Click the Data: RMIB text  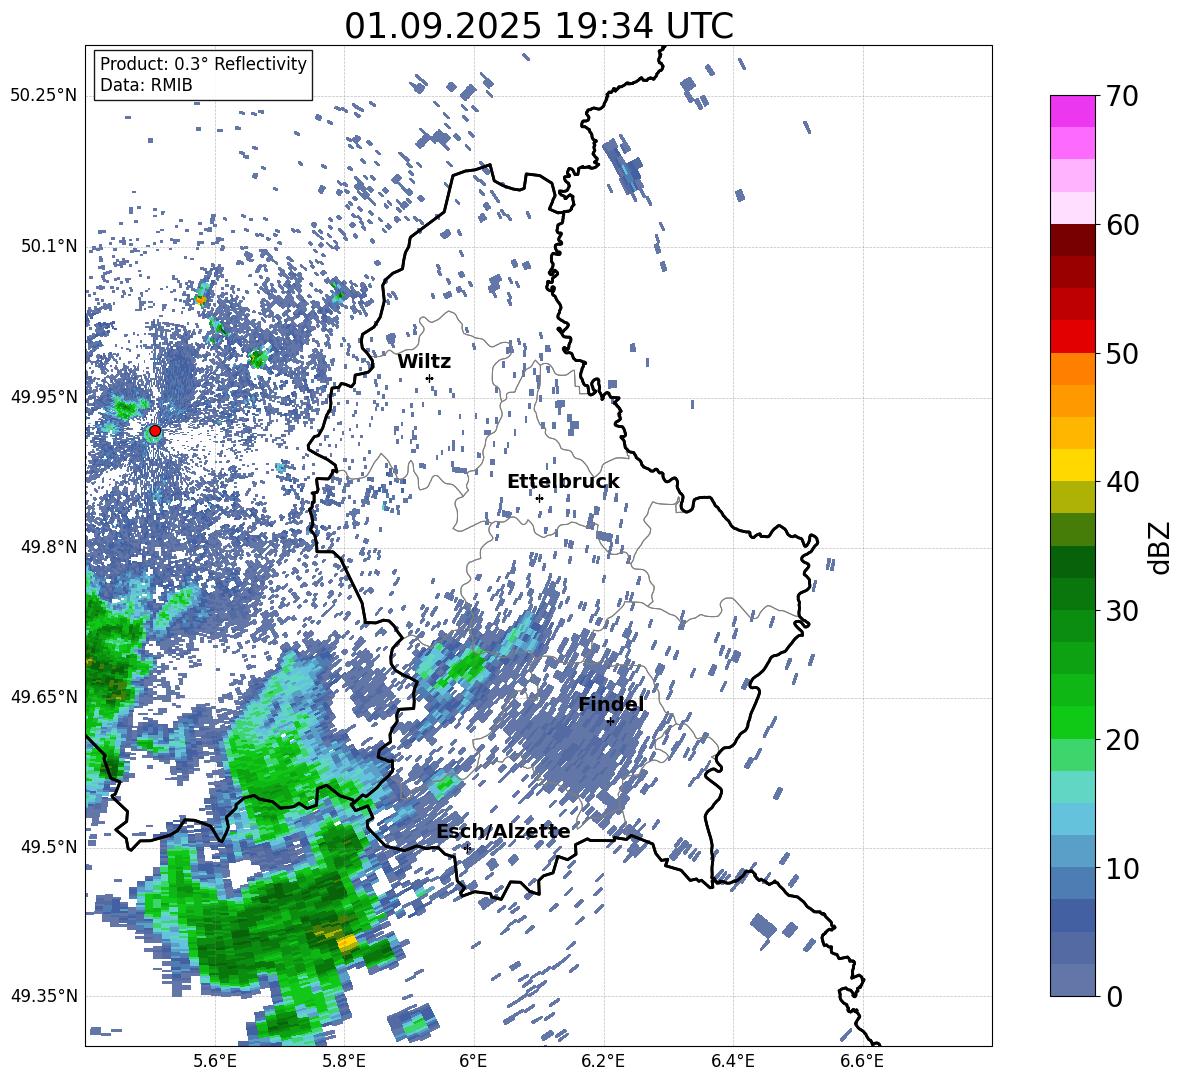click(x=146, y=85)
